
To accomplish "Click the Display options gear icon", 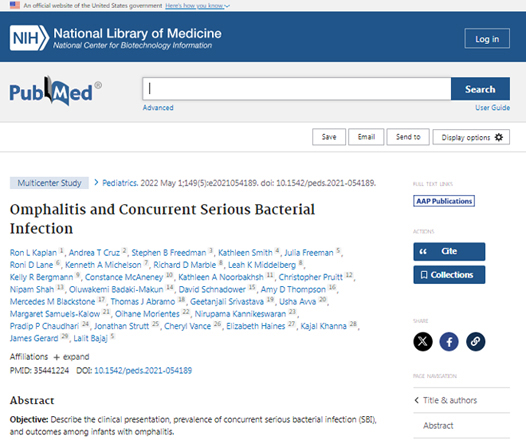I will tap(499, 137).
